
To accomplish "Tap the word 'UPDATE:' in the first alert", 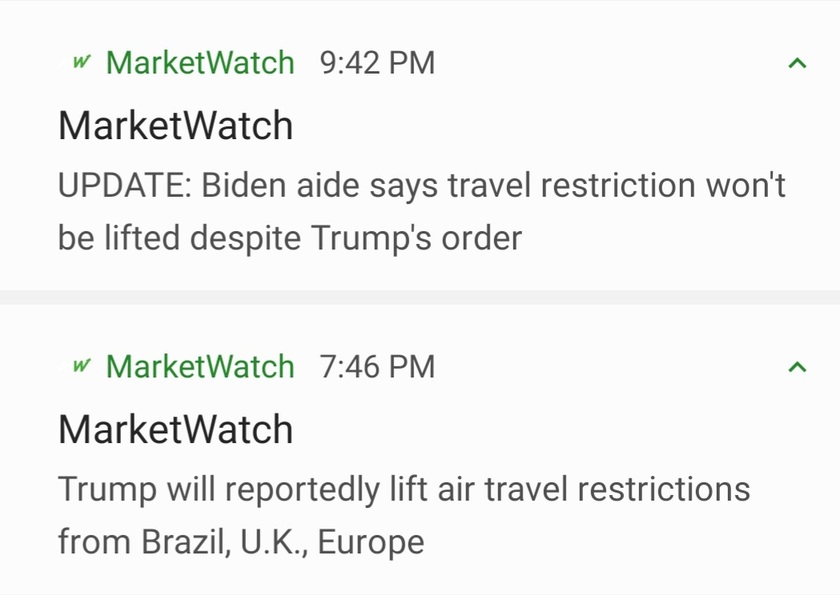I will pos(125,185).
